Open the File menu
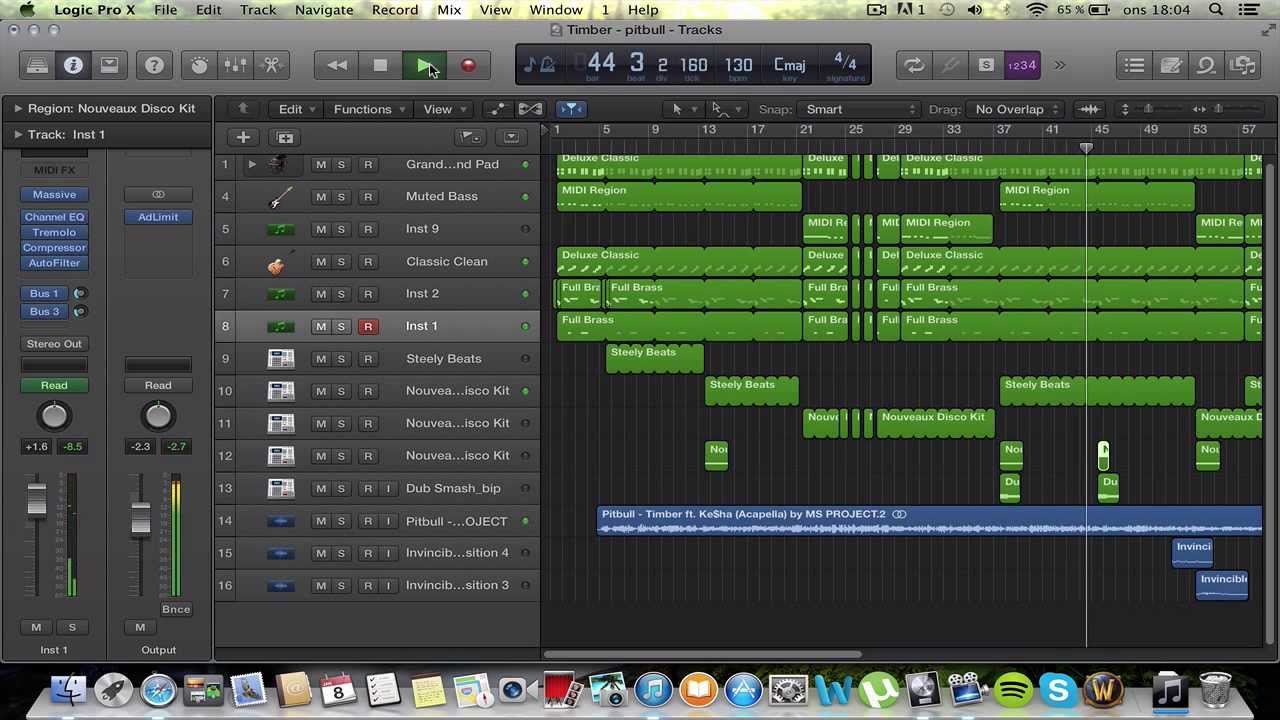1280x720 pixels. point(166,10)
